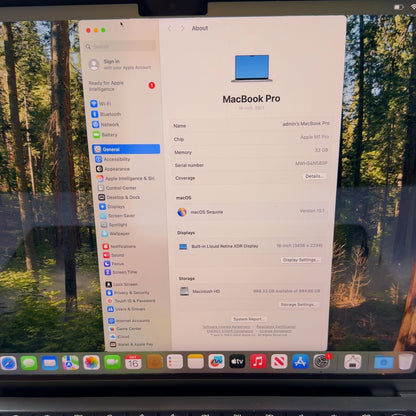Open Lock Screen settings
416x416 pixels.
122,284
